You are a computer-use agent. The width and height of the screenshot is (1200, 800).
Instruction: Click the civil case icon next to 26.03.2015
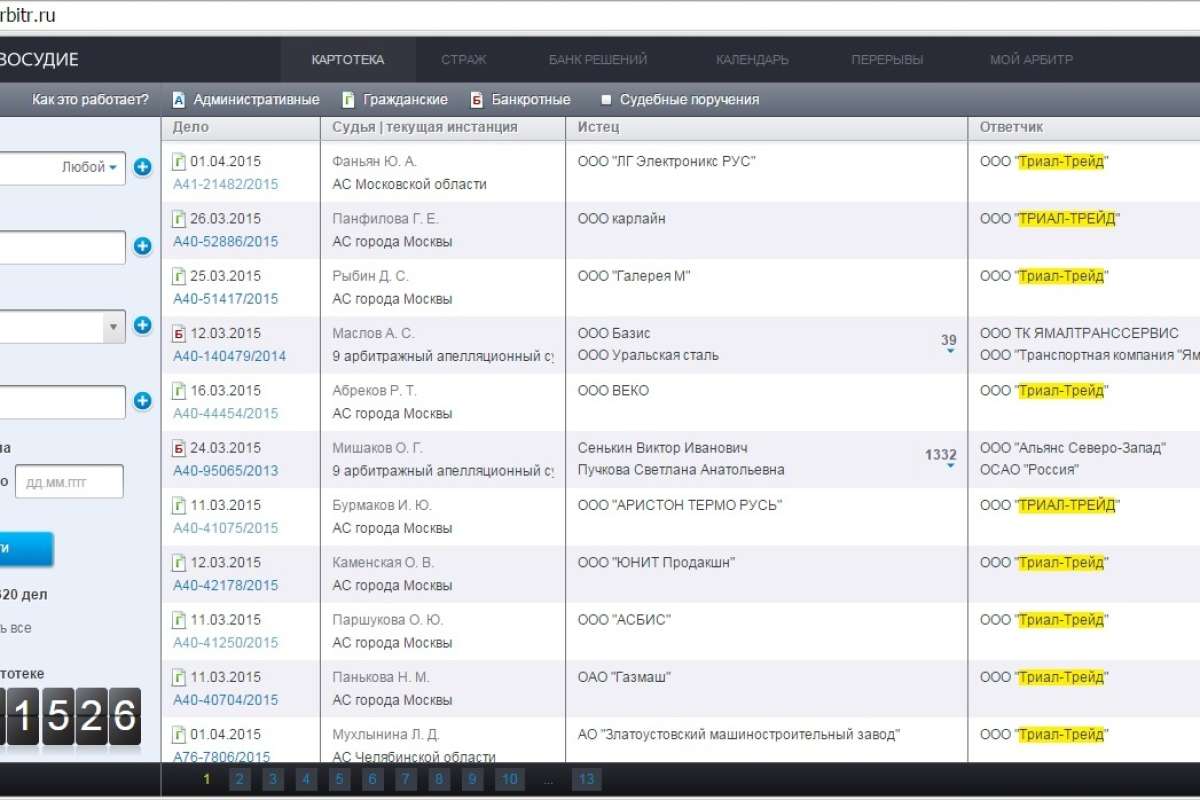pos(180,218)
